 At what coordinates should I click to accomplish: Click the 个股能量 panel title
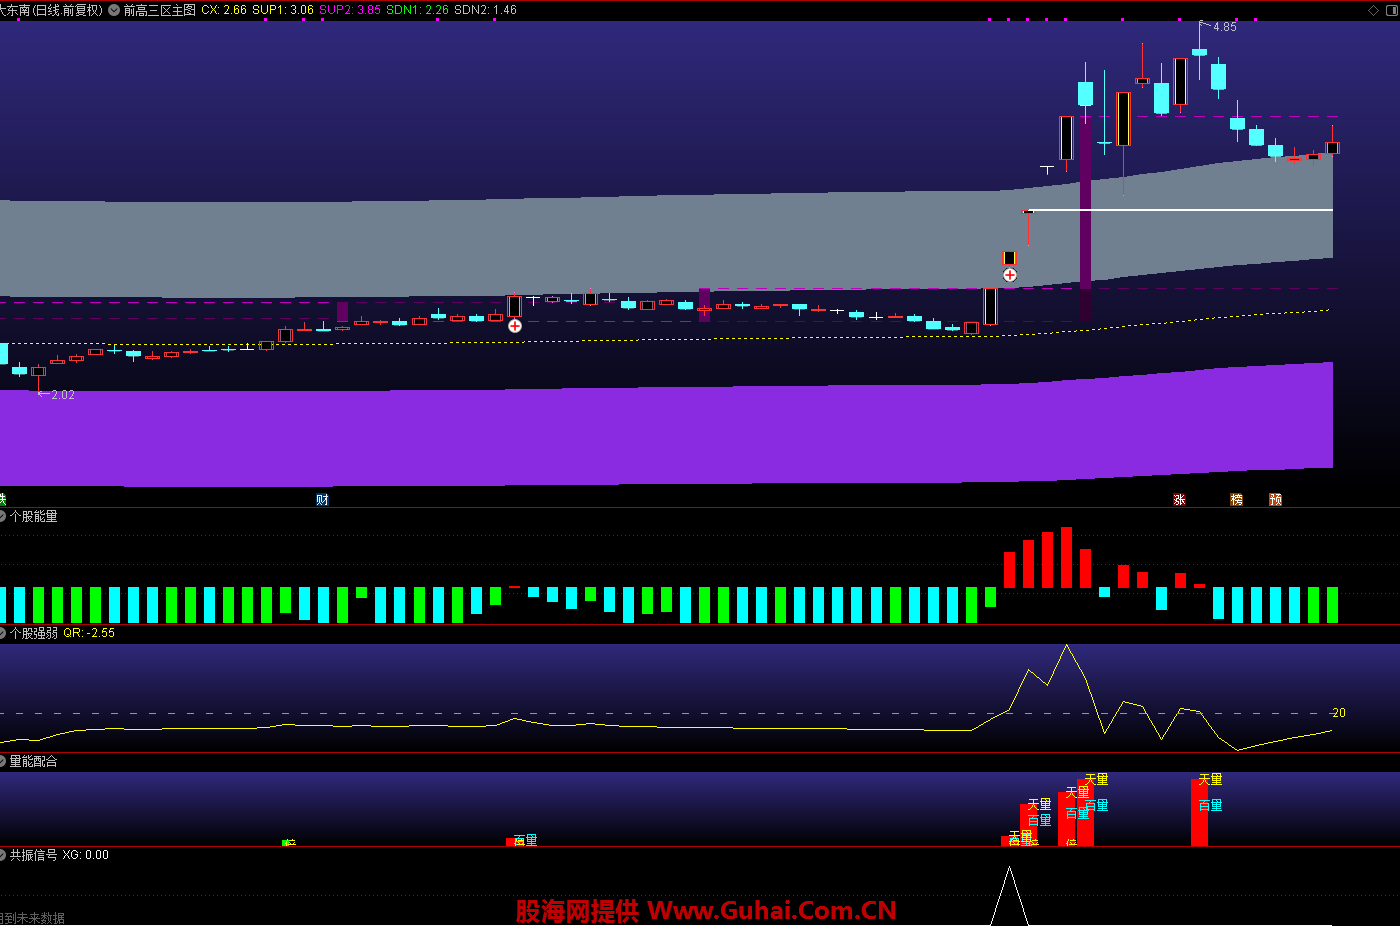click(34, 516)
